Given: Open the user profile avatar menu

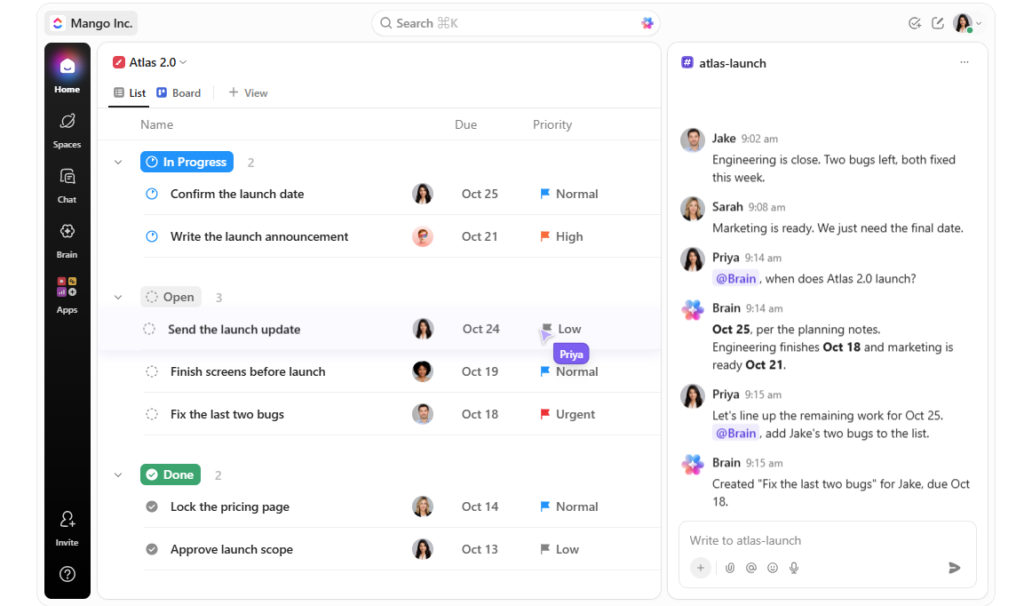Looking at the screenshot, I should pos(967,24).
